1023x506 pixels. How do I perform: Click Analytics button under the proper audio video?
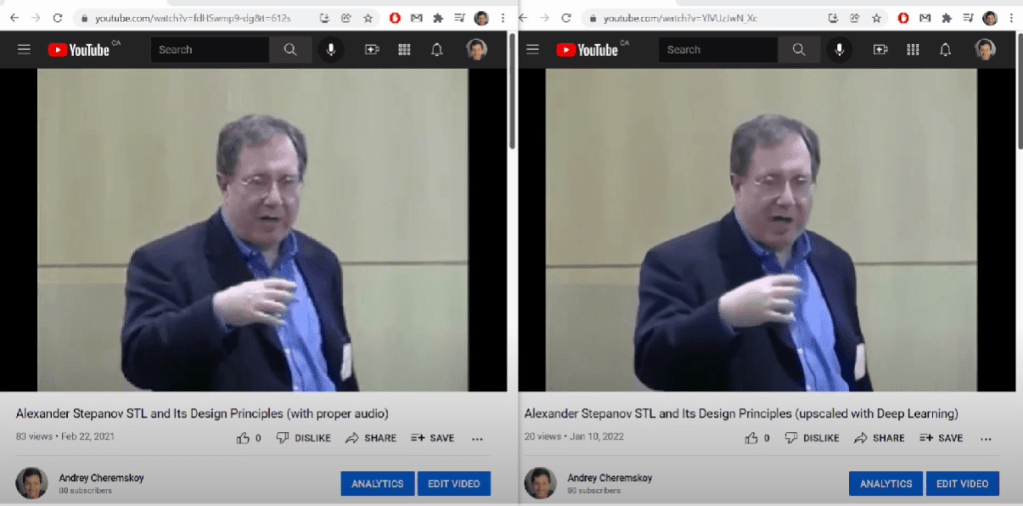click(x=377, y=484)
